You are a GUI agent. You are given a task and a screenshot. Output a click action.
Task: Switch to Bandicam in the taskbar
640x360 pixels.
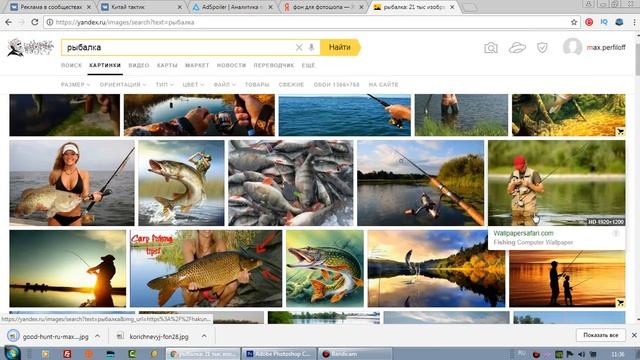click(x=355, y=353)
